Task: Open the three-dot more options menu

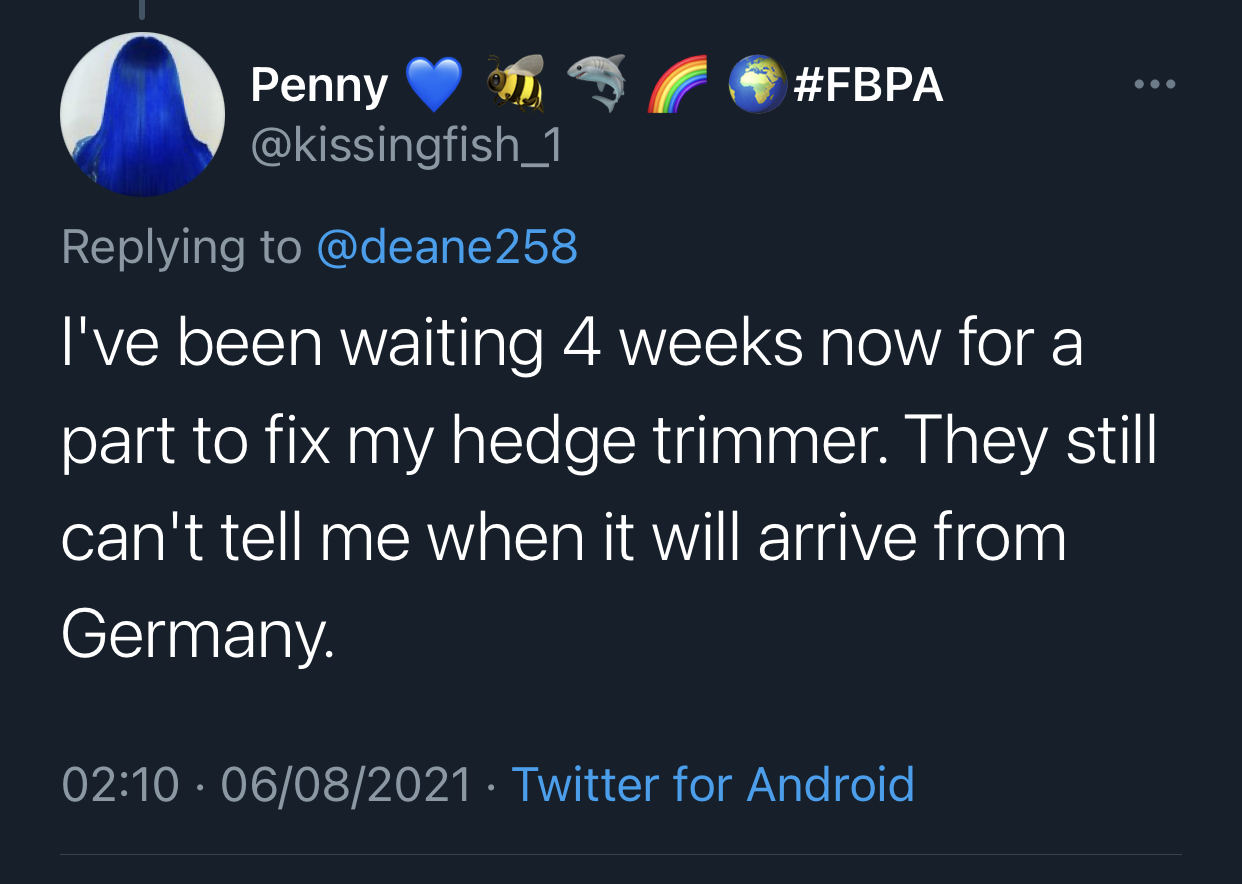Action: [x=1155, y=85]
